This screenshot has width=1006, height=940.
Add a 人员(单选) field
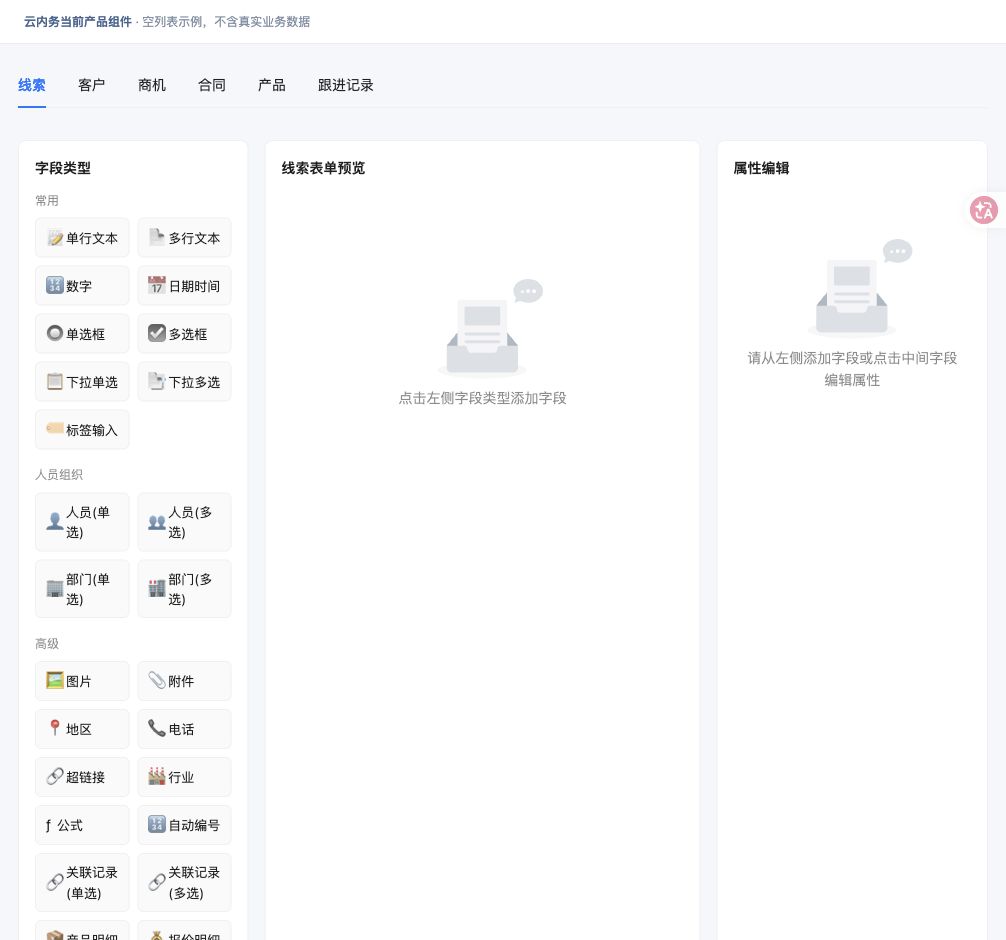(x=82, y=522)
